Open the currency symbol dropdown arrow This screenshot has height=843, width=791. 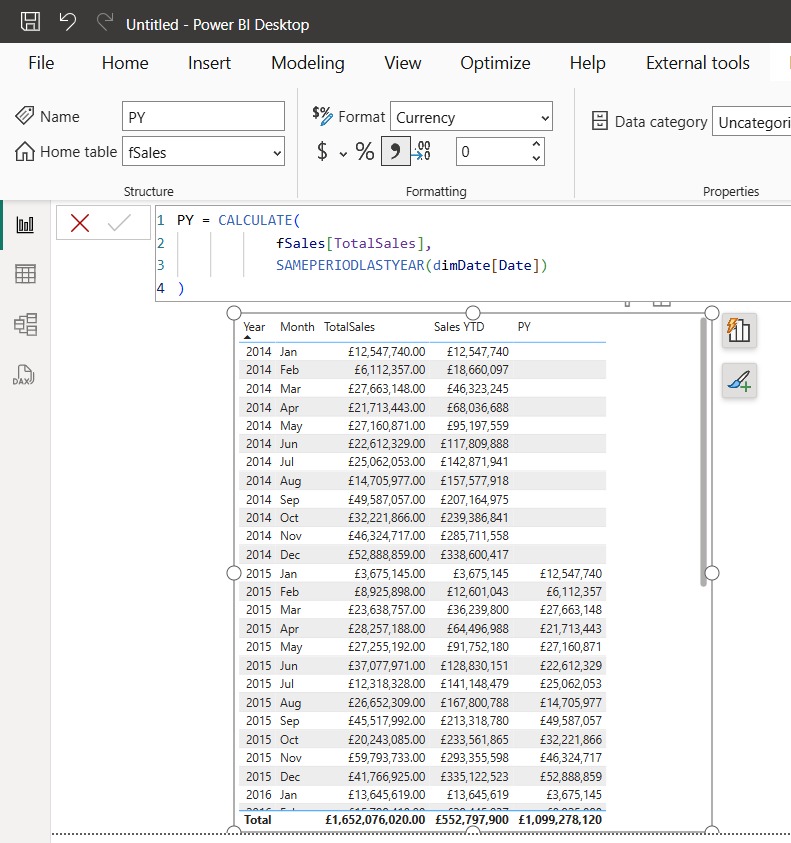click(343, 153)
